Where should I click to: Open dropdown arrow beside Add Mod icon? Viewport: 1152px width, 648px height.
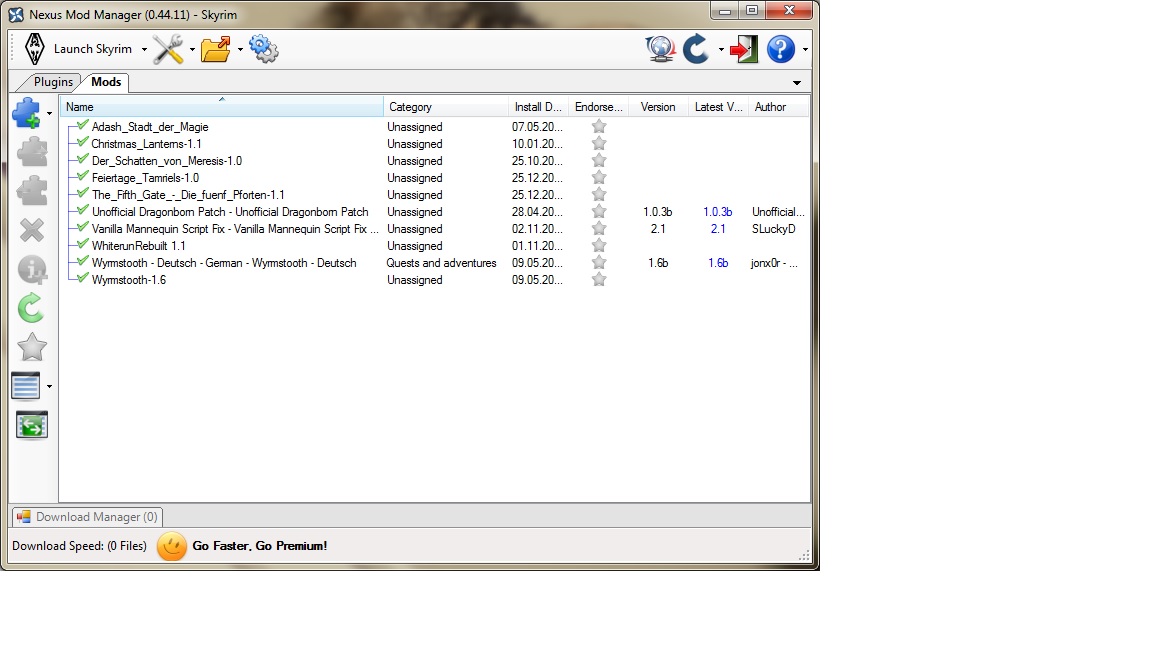click(x=50, y=114)
